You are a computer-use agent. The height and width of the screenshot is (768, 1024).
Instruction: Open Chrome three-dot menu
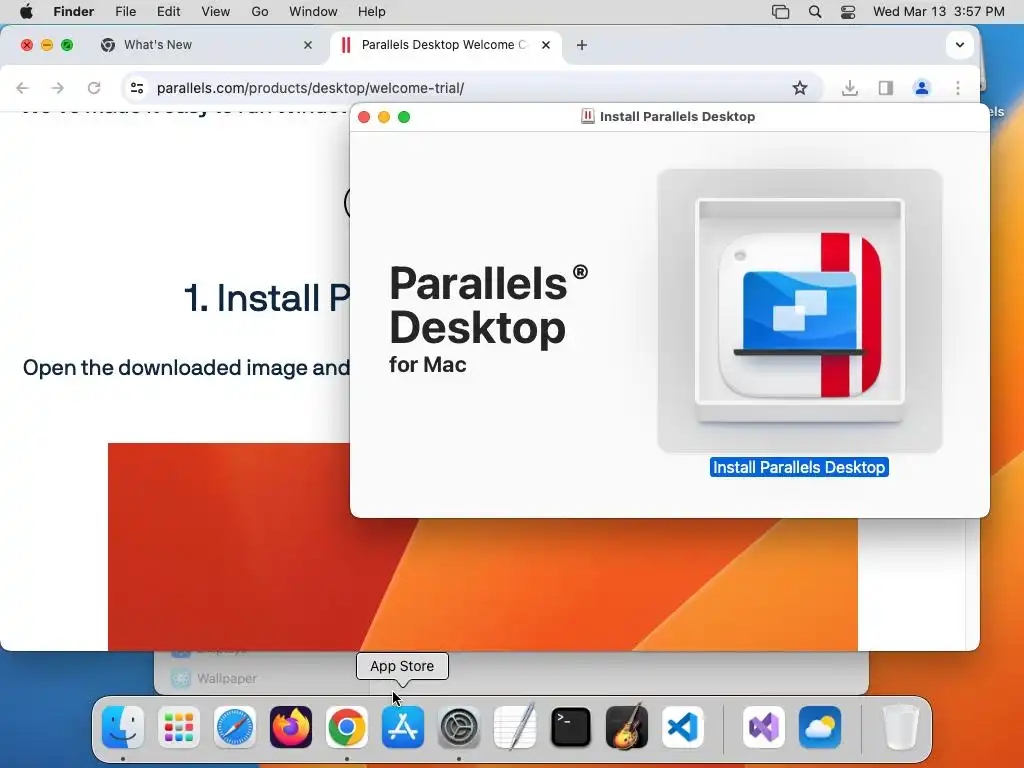pyautogui.click(x=957, y=88)
